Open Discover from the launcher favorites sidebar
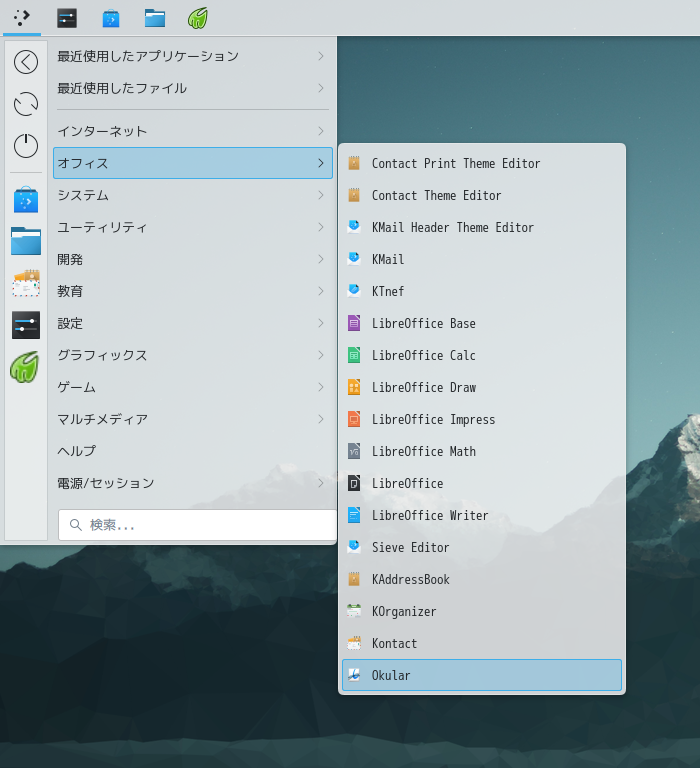Screen dimensions: 700x768 point(26,199)
